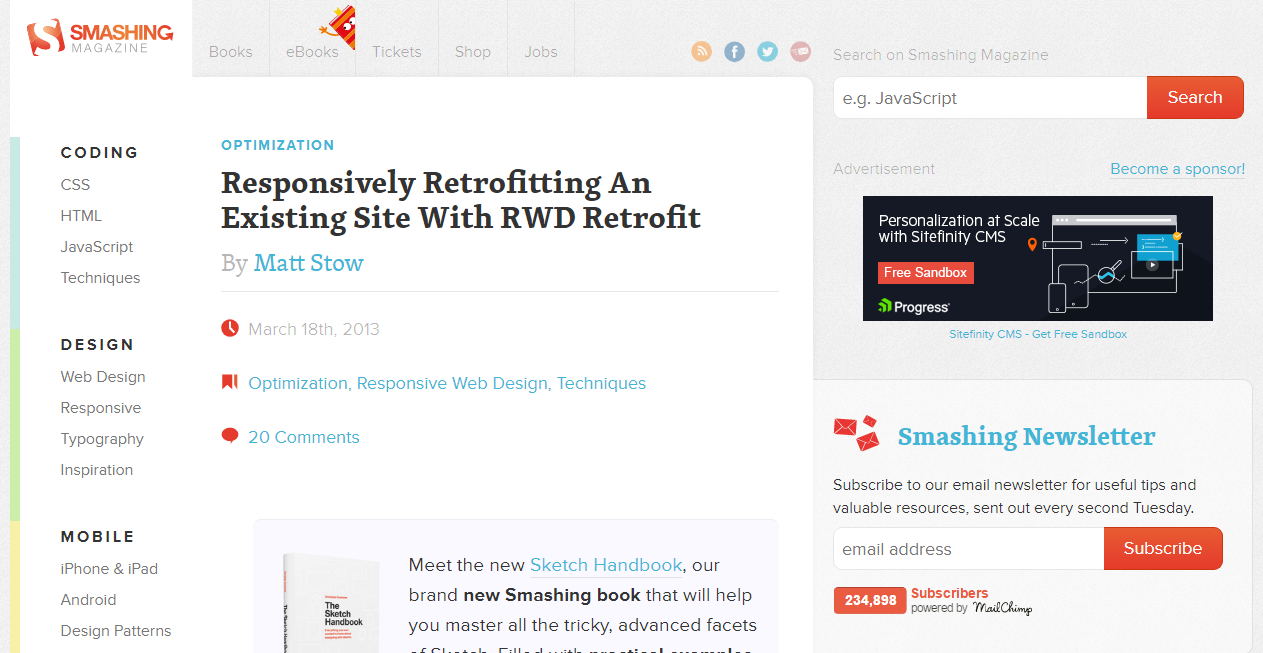1263x653 pixels.
Task: Open the RSS feed icon
Action: click(702, 52)
